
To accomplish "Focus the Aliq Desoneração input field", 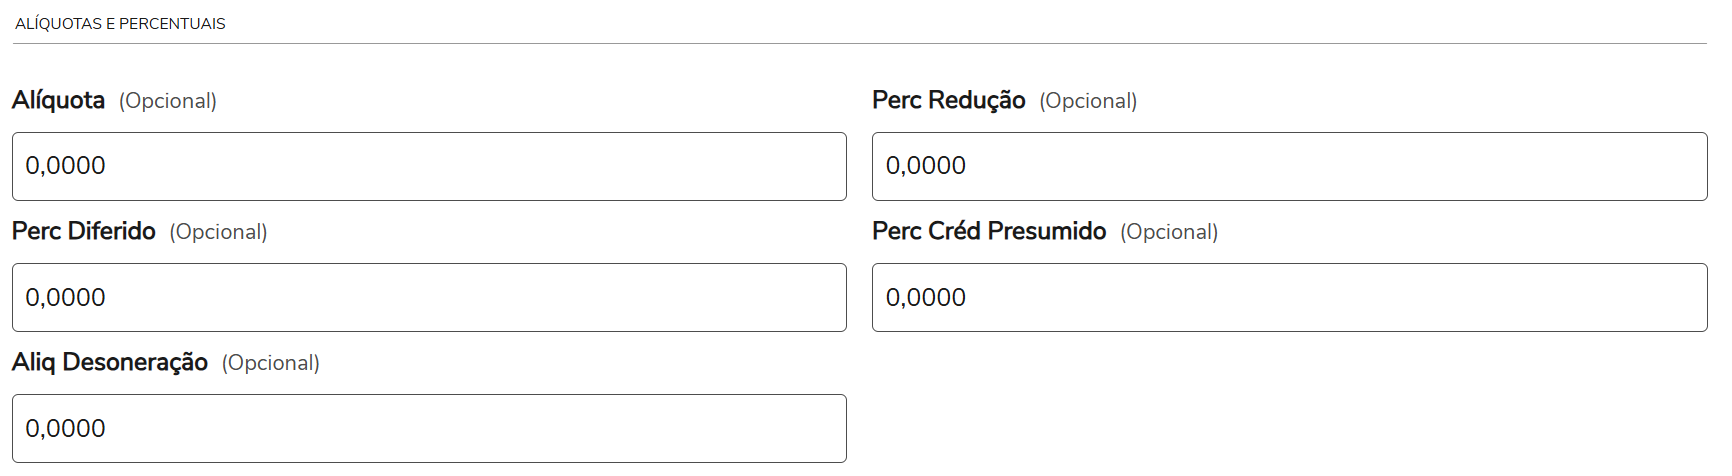I will point(429,428).
